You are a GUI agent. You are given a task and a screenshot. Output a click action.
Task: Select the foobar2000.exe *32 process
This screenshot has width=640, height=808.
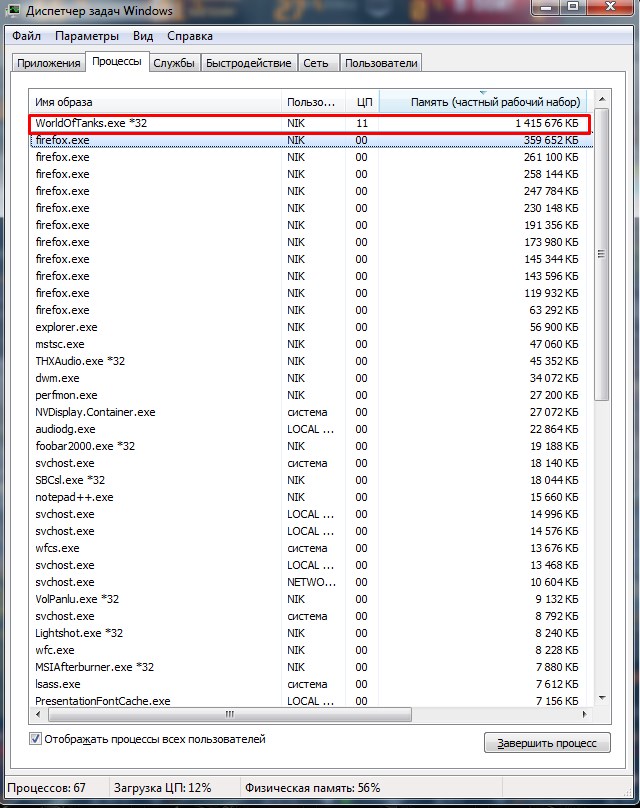310,446
